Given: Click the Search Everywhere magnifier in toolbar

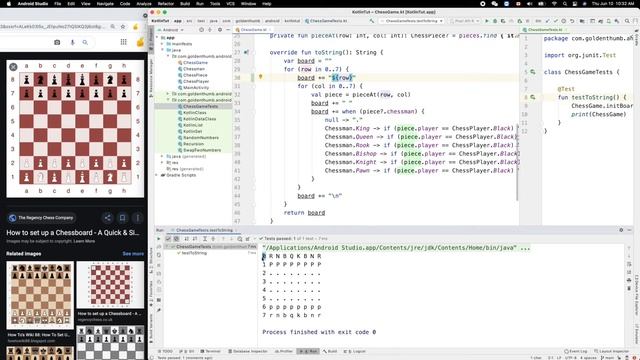Looking at the screenshot, I should [627, 21].
